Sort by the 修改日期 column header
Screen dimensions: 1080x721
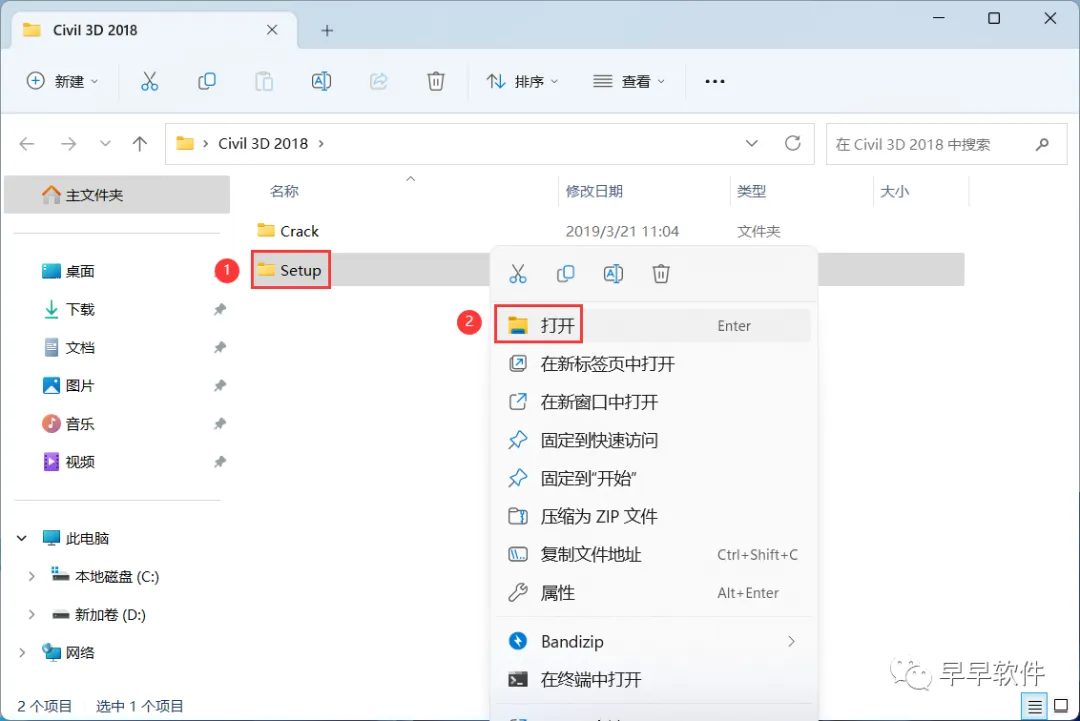[x=594, y=191]
